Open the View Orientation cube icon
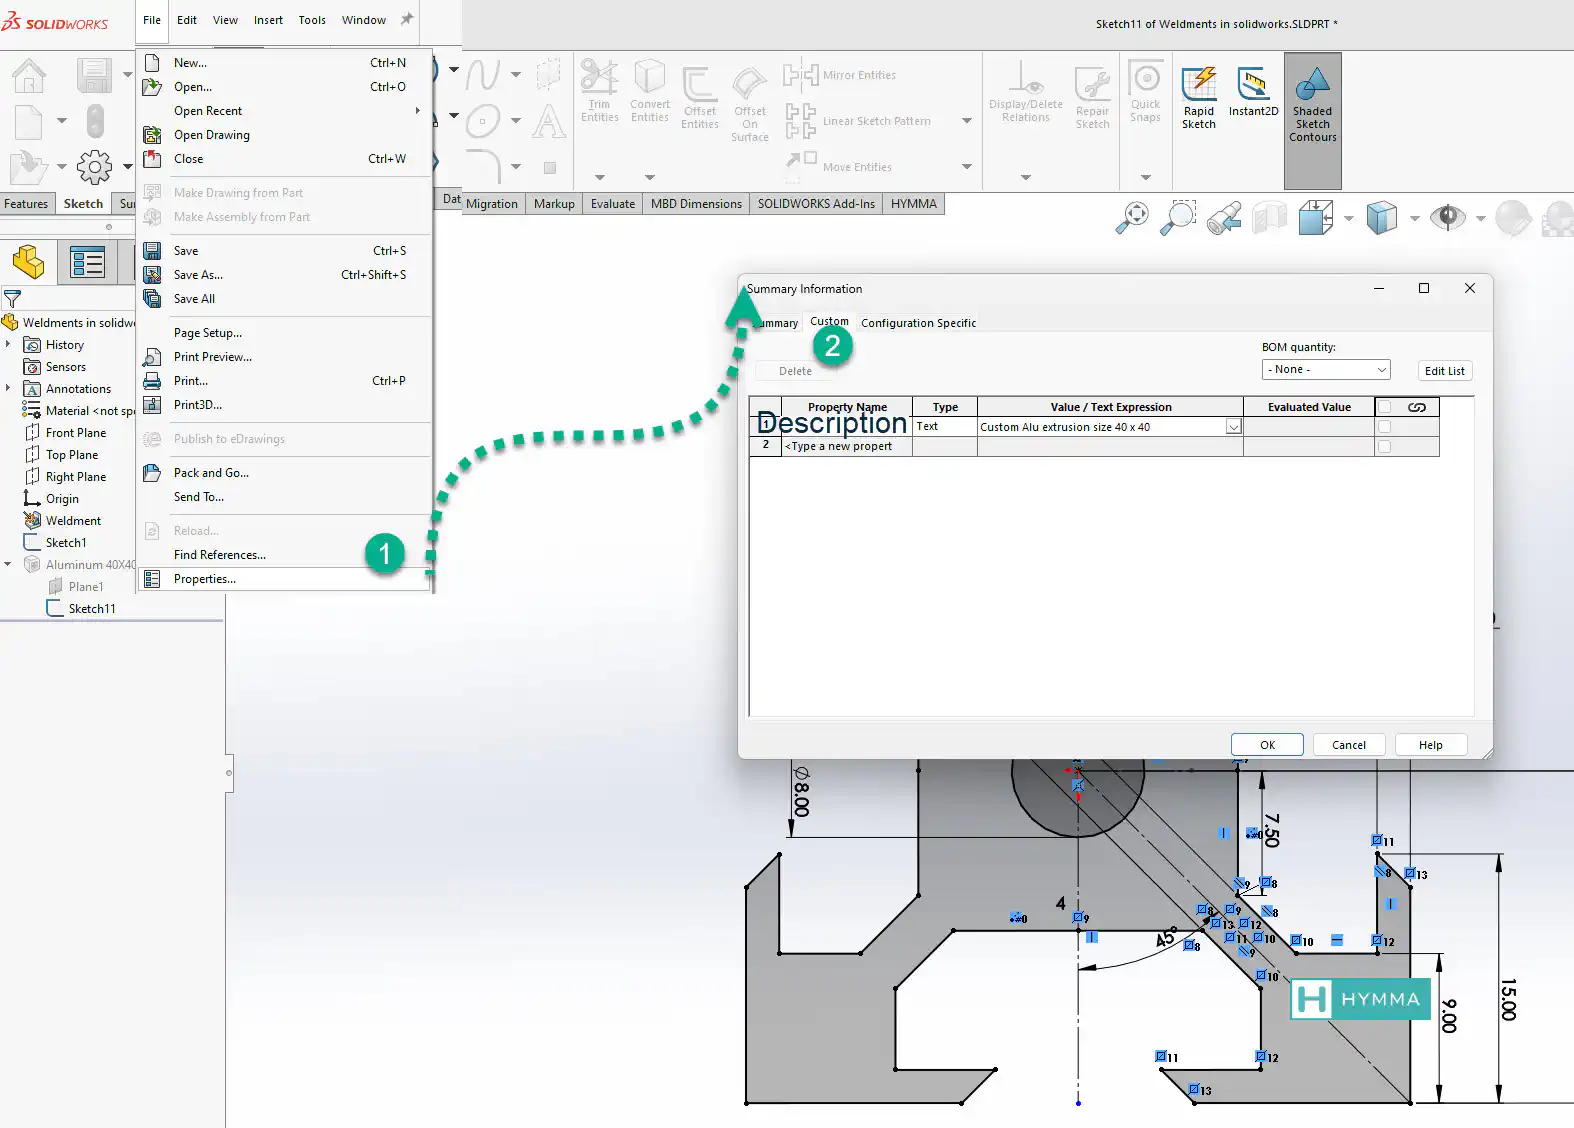Image resolution: width=1574 pixels, height=1128 pixels. (x=1315, y=217)
